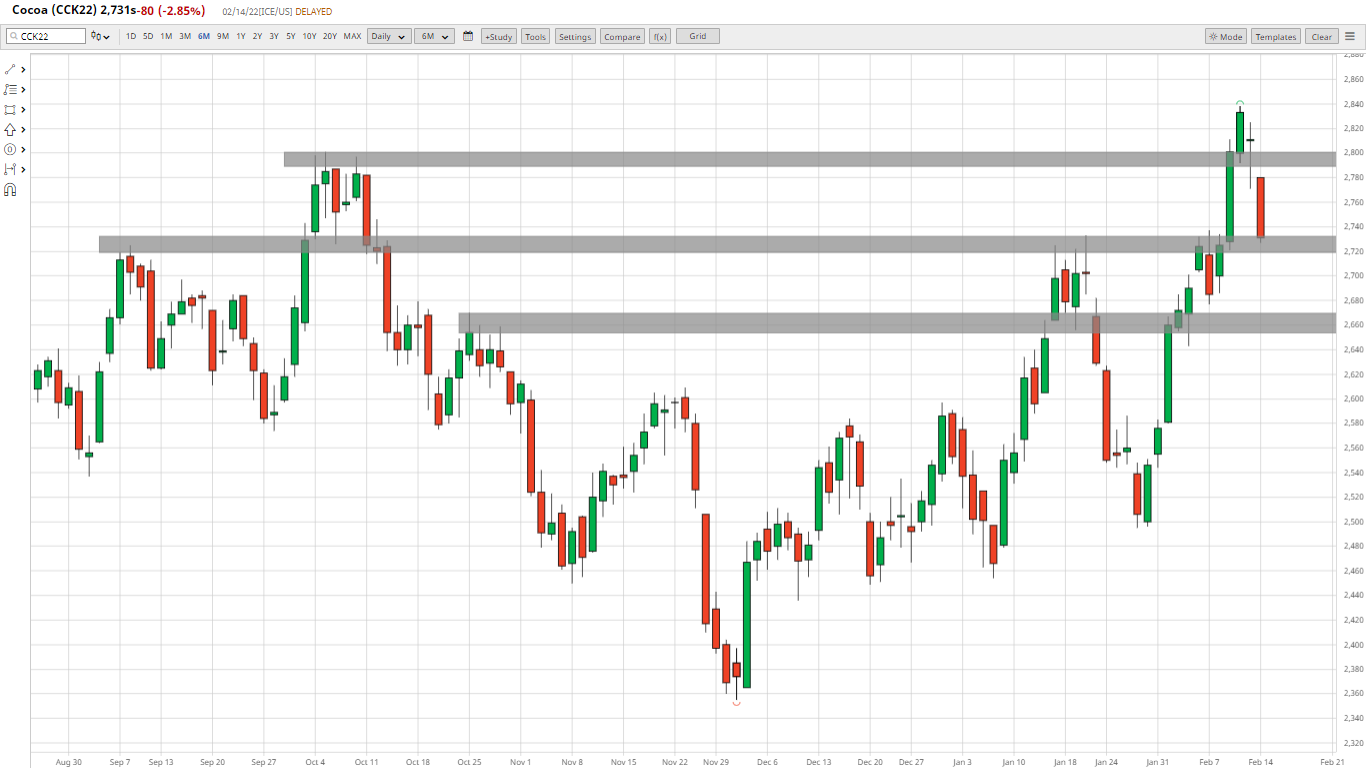This screenshot has width=1366, height=768.
Task: Click the (-2.85%) change text
Action: coord(181,10)
